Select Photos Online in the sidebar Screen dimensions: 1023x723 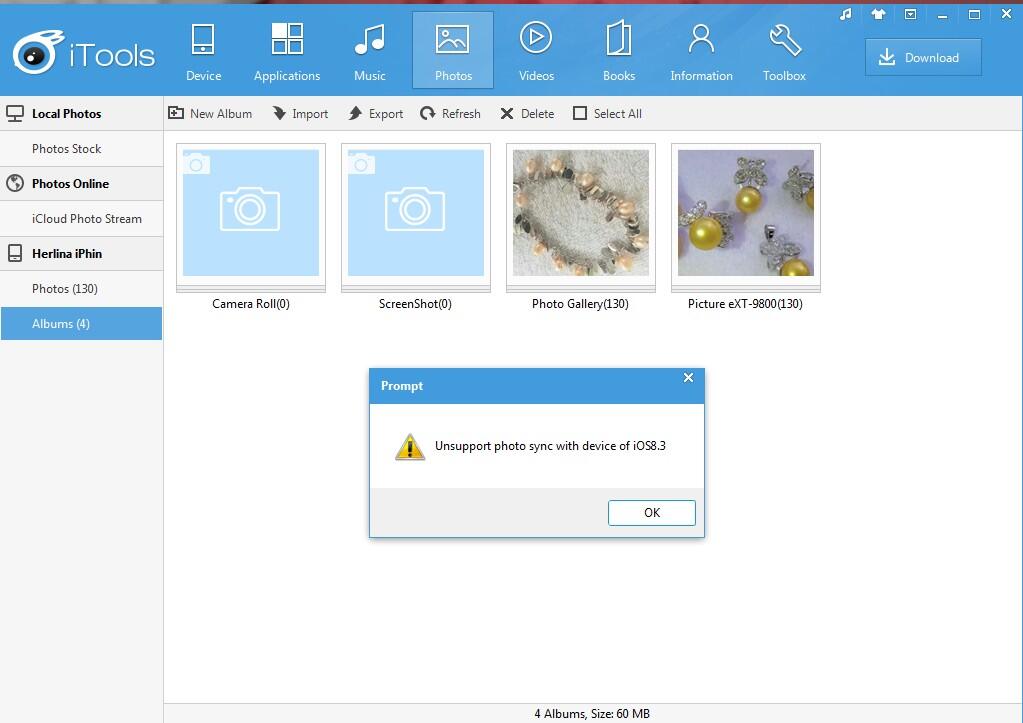[x=82, y=183]
